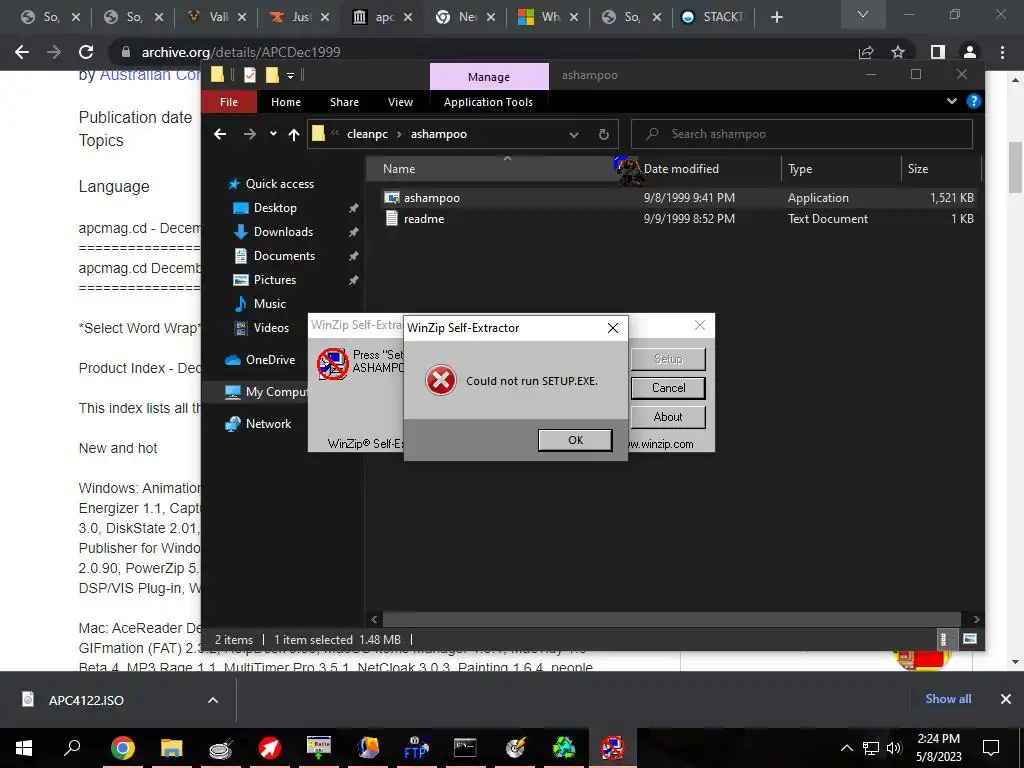This screenshot has width=1024, height=768.
Task: Open Videos in the navigation pane
Action: tap(271, 328)
